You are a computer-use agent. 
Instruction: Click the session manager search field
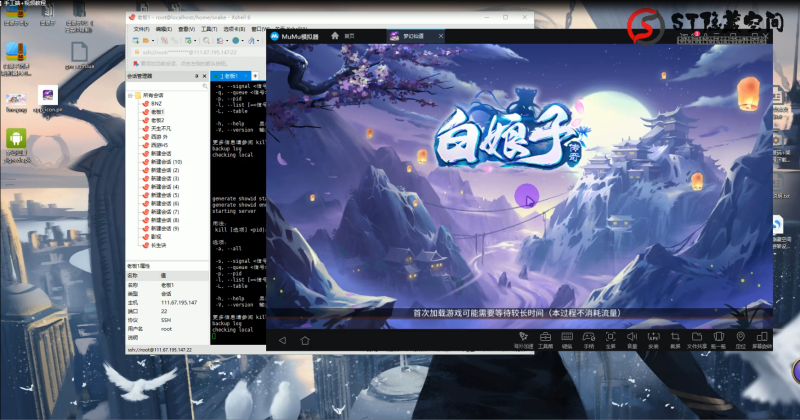click(167, 86)
